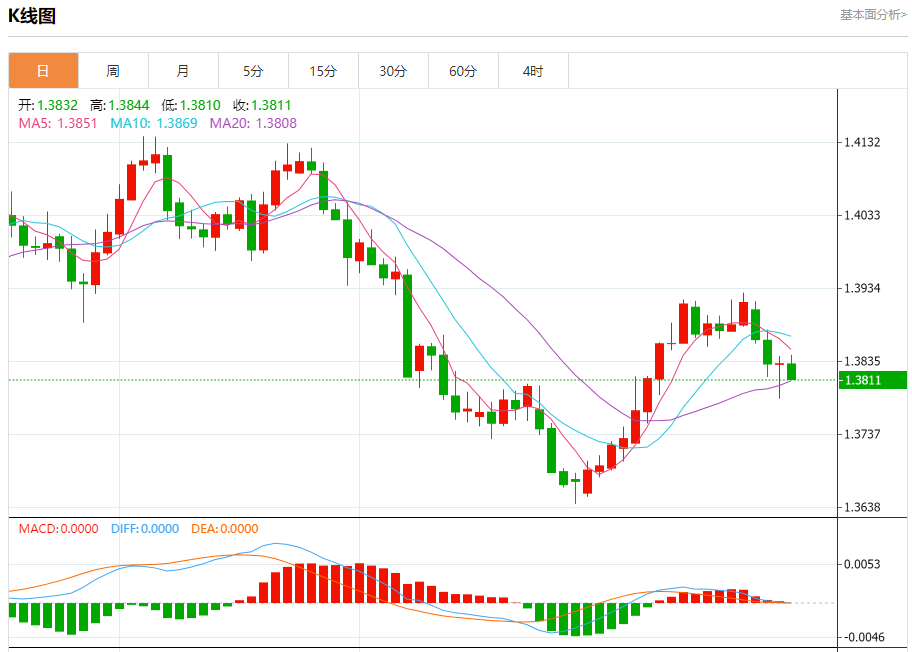
Task: Click the DEA value label
Action: click(223, 529)
